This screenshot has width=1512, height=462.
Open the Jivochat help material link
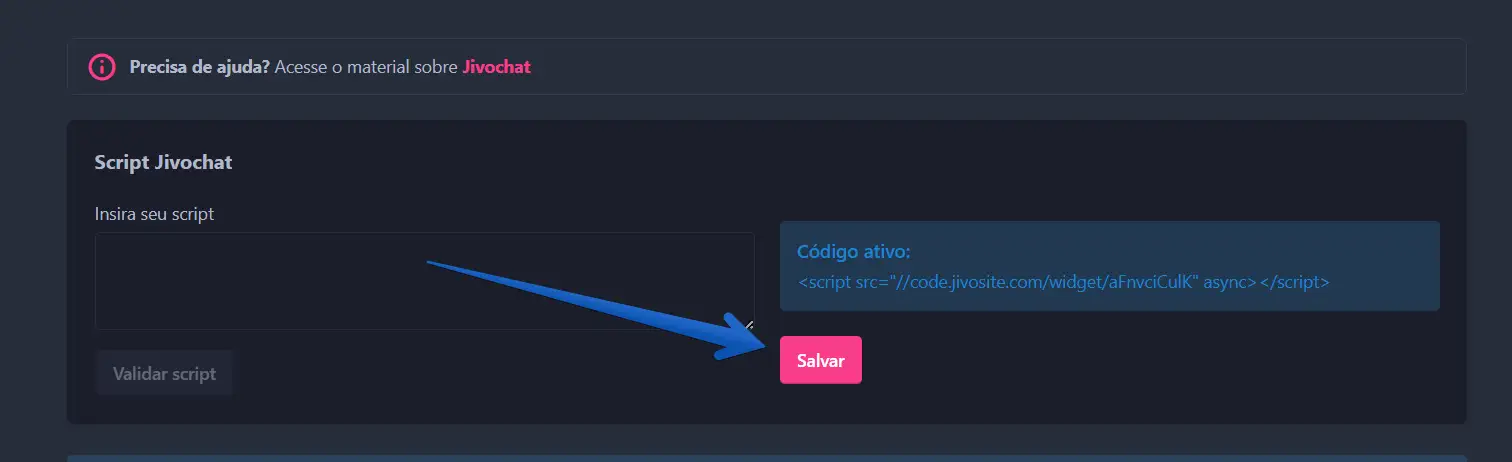click(x=496, y=68)
